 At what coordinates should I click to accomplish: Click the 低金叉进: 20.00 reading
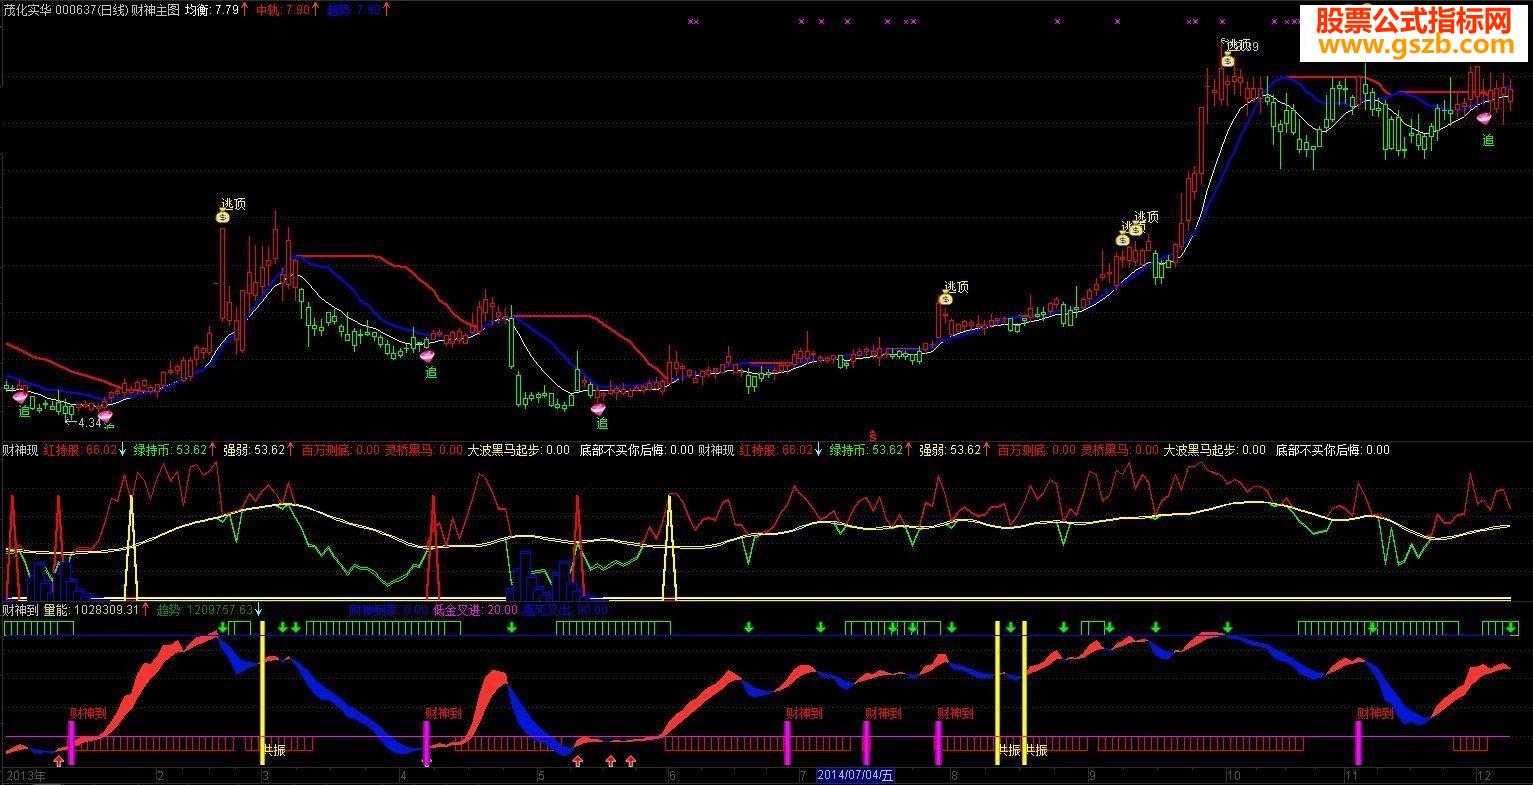(475, 609)
